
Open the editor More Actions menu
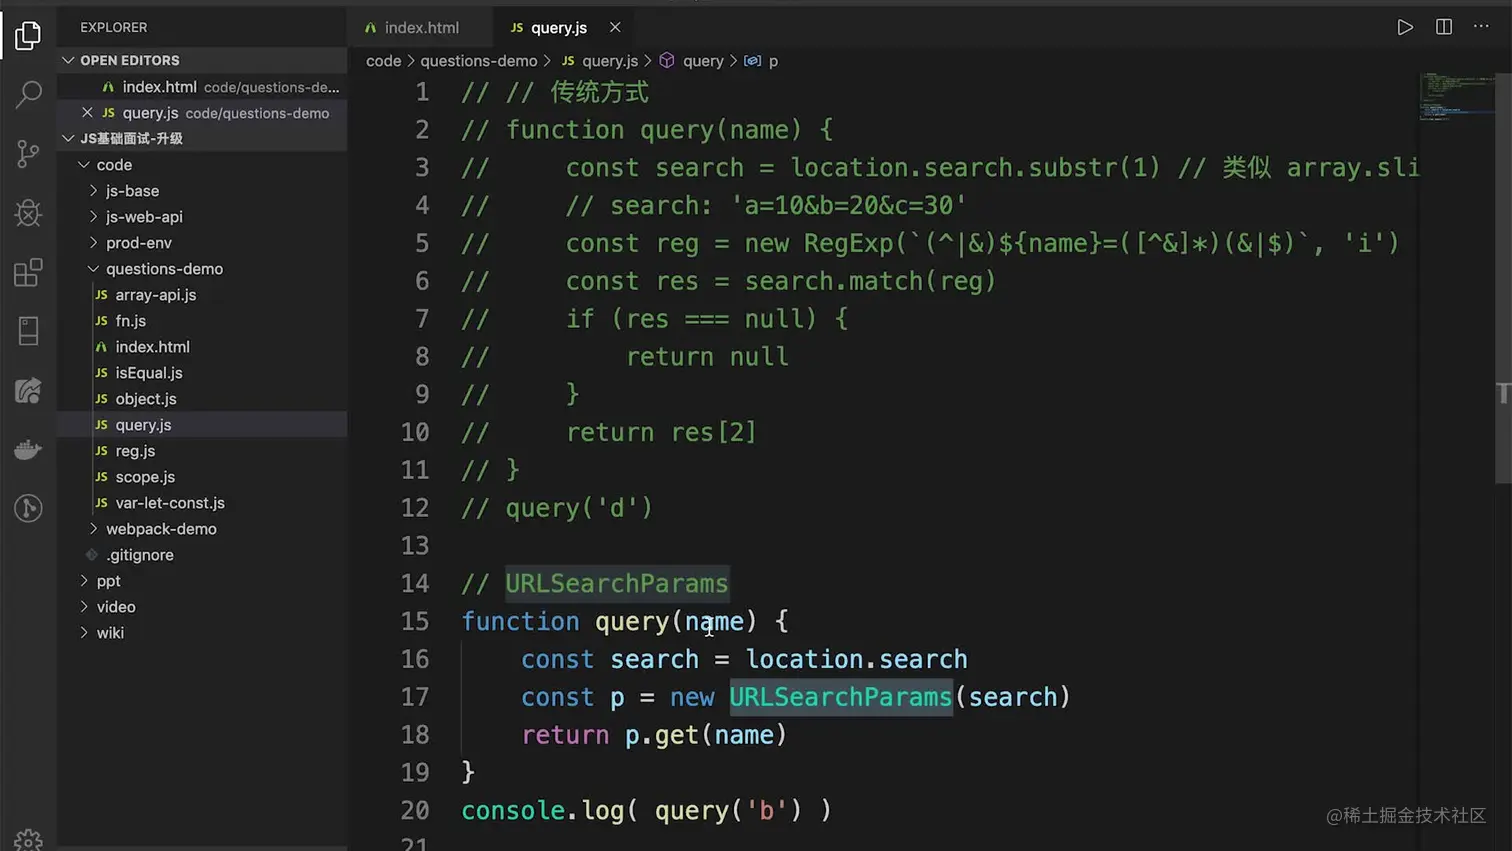click(x=1482, y=27)
